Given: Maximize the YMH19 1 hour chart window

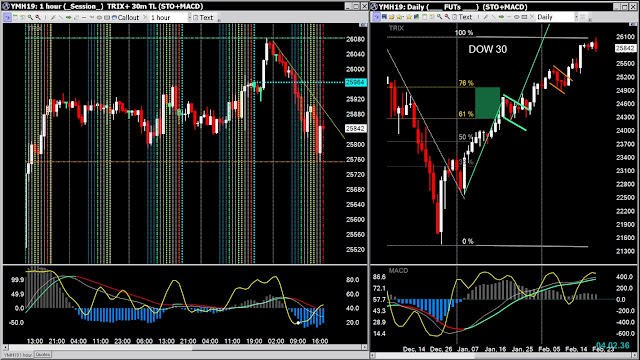Looking at the screenshot, I should click(356, 6).
